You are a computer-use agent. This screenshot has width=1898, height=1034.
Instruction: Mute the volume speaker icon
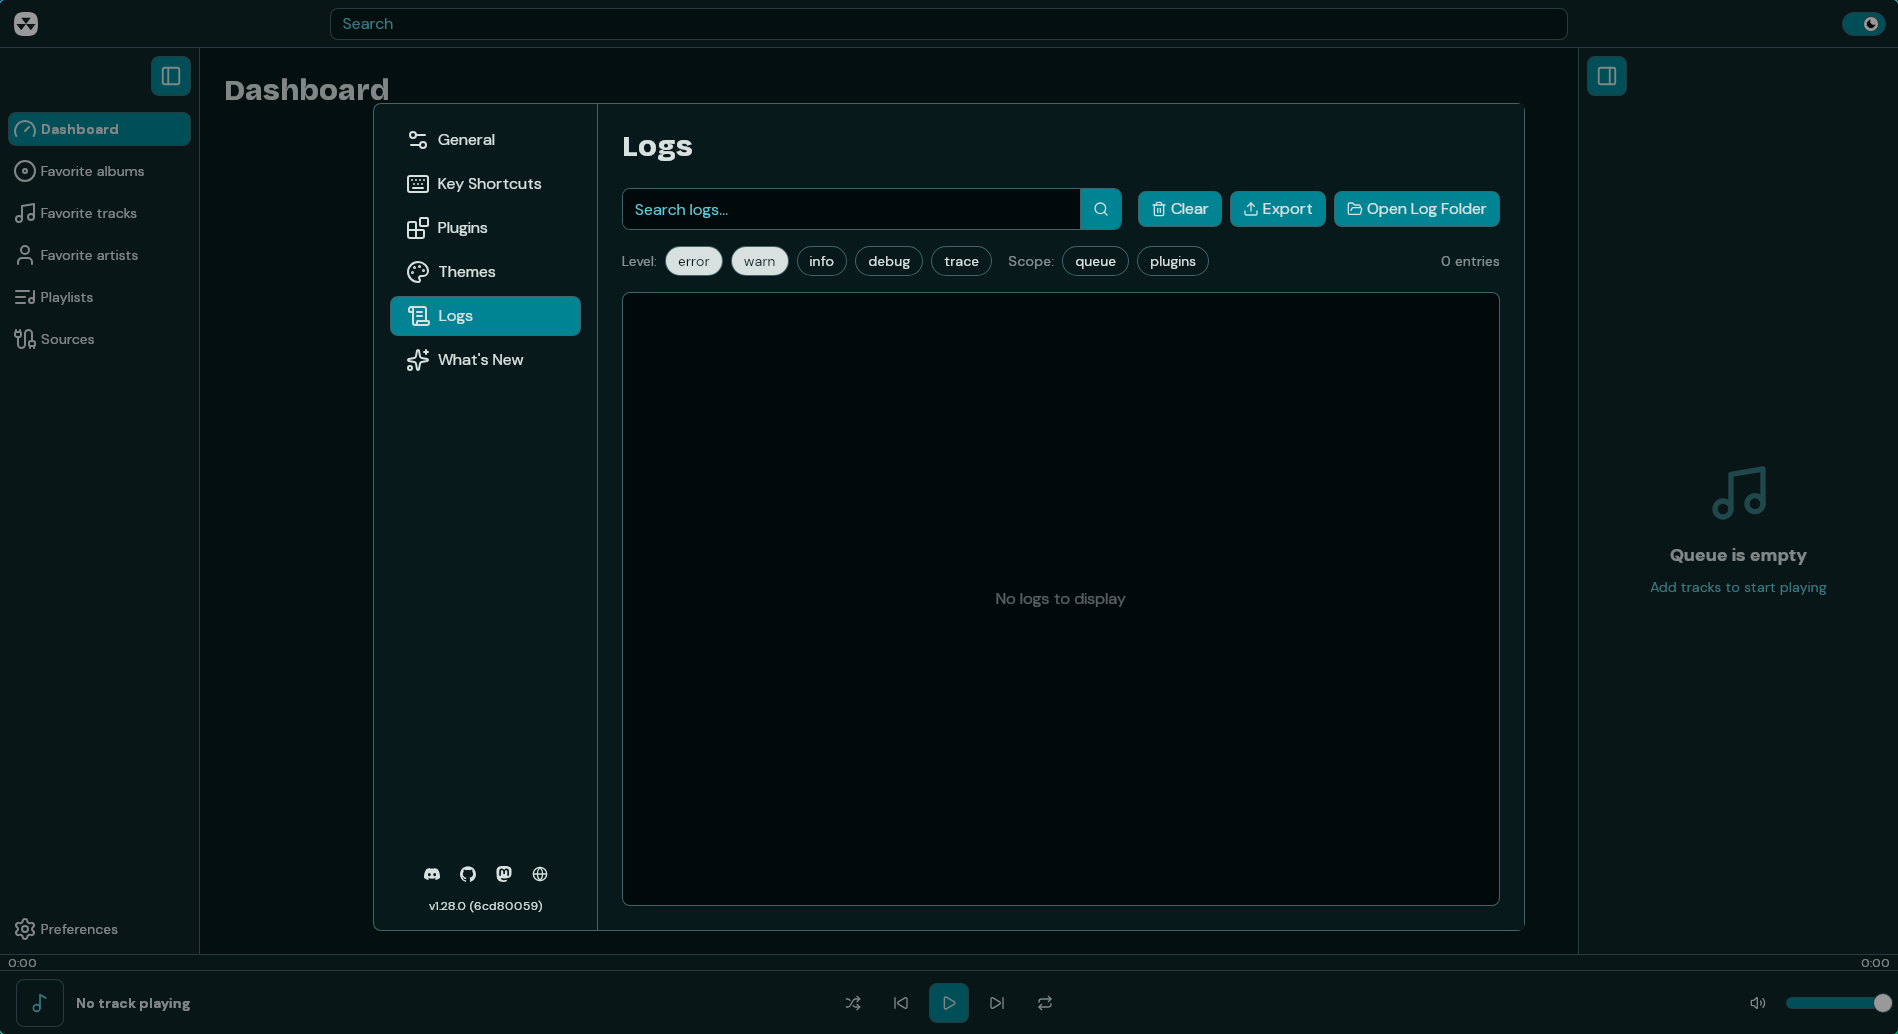tap(1757, 1002)
